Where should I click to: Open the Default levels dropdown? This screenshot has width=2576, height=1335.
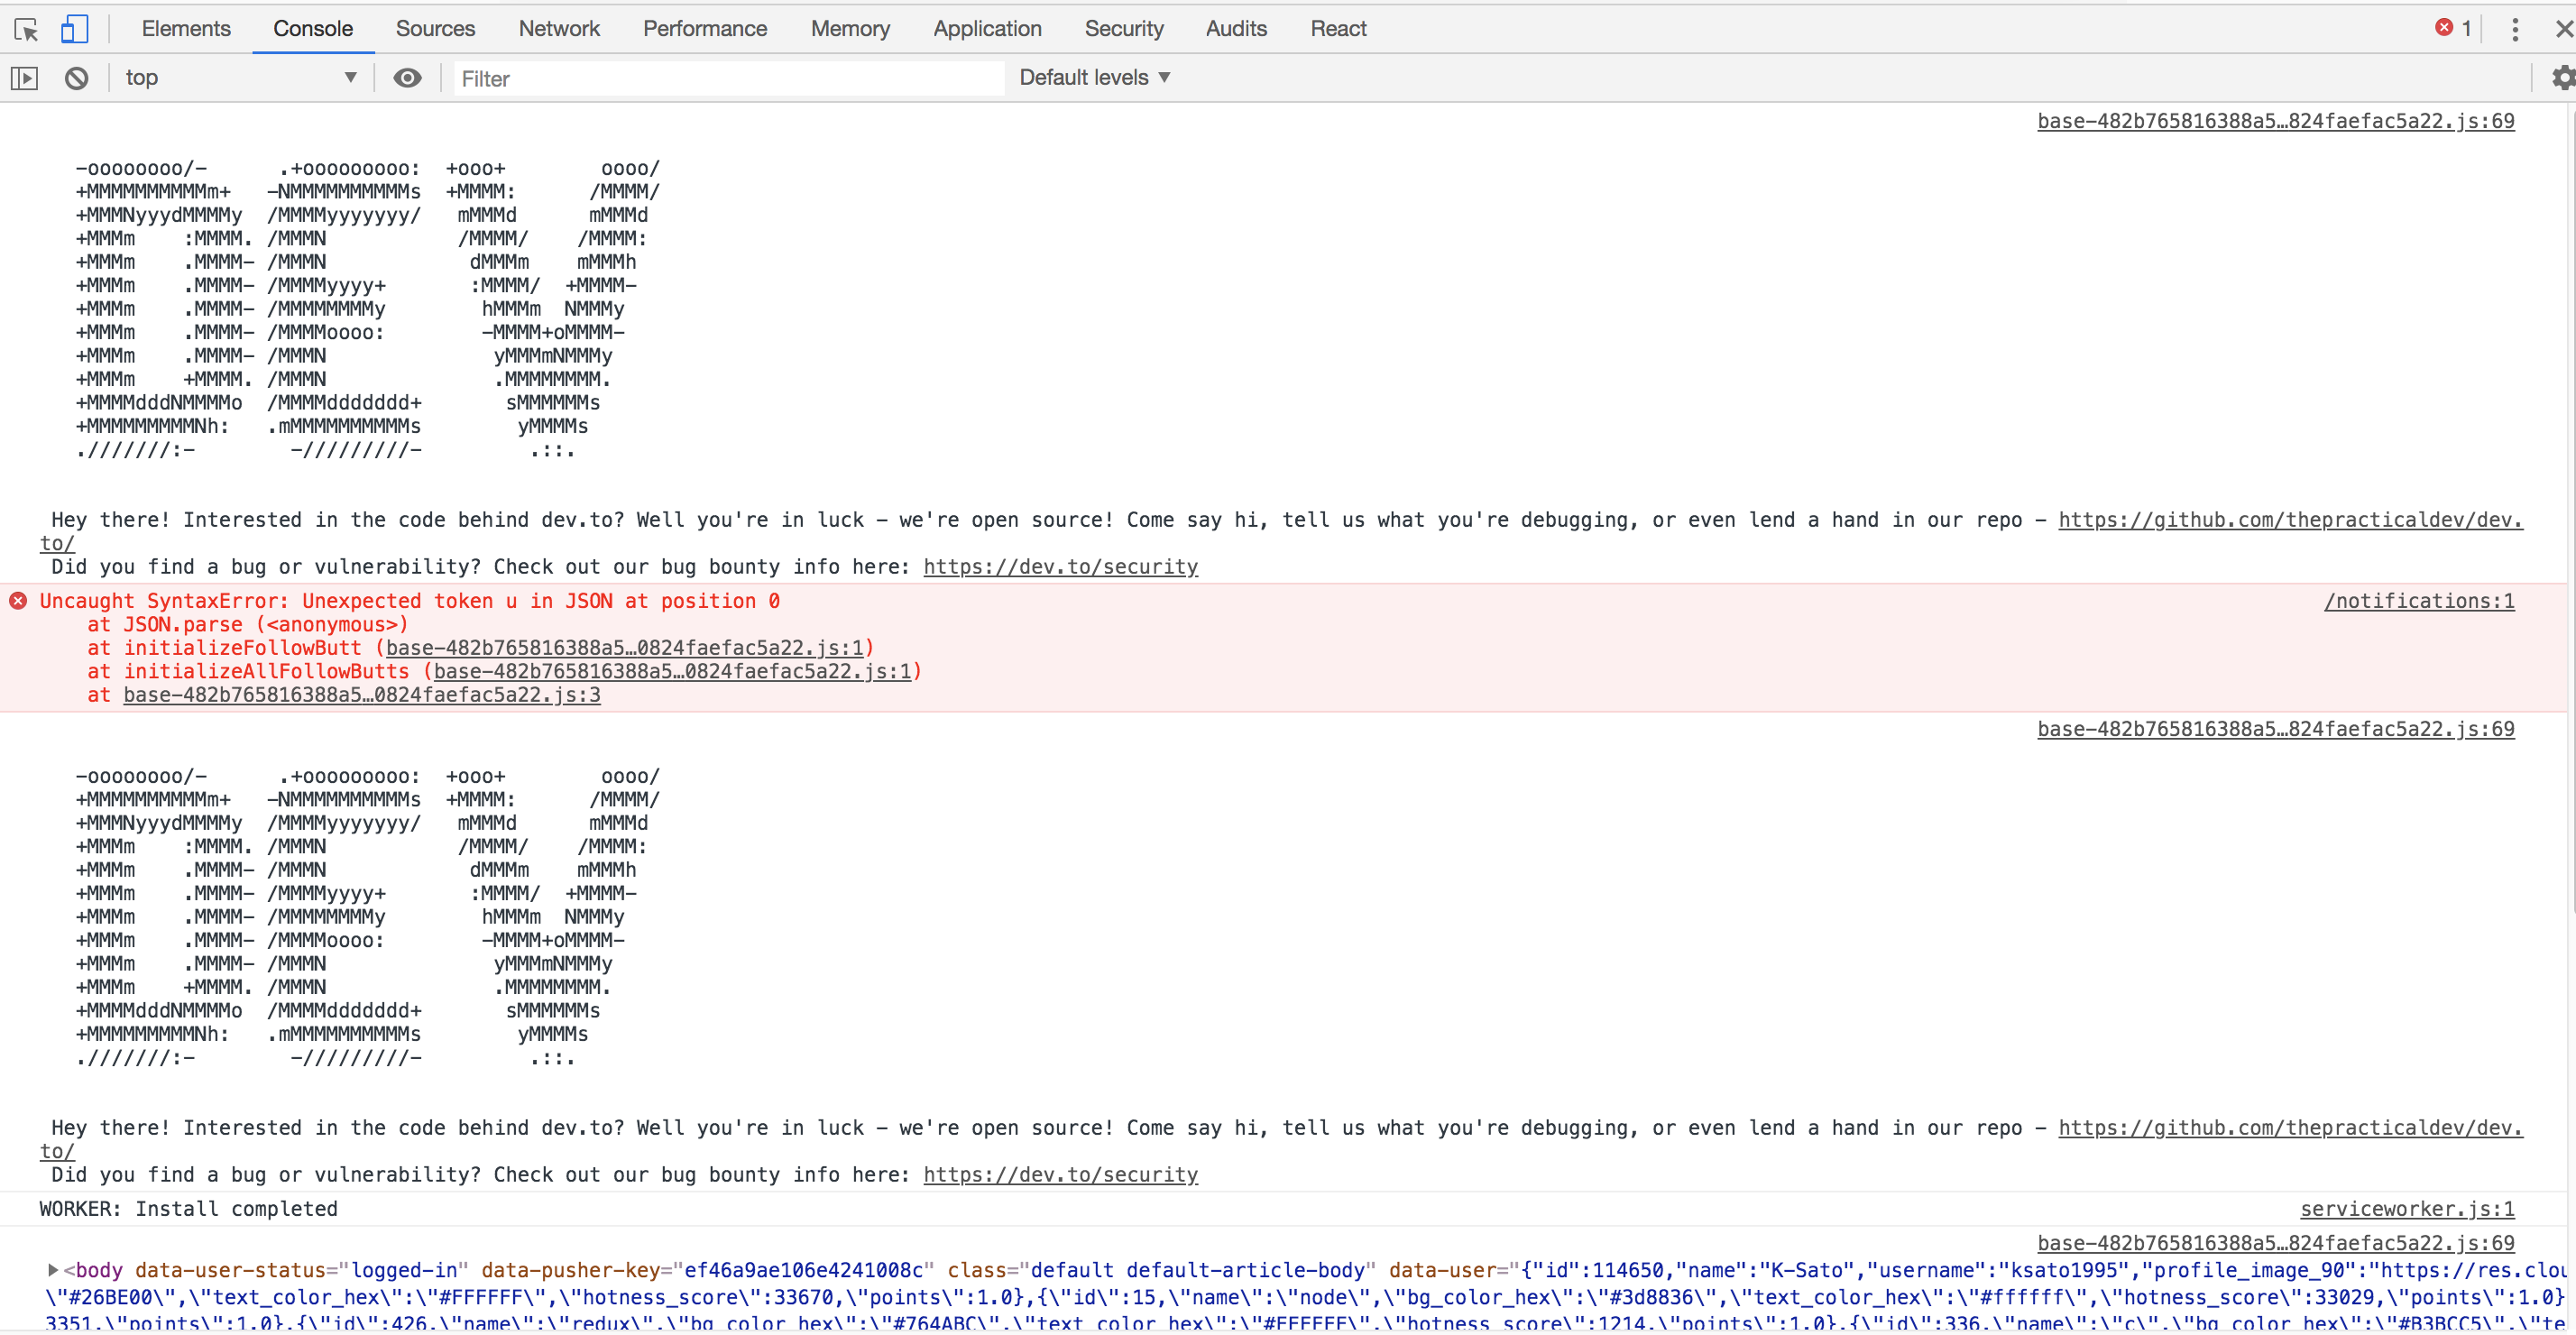[1094, 78]
